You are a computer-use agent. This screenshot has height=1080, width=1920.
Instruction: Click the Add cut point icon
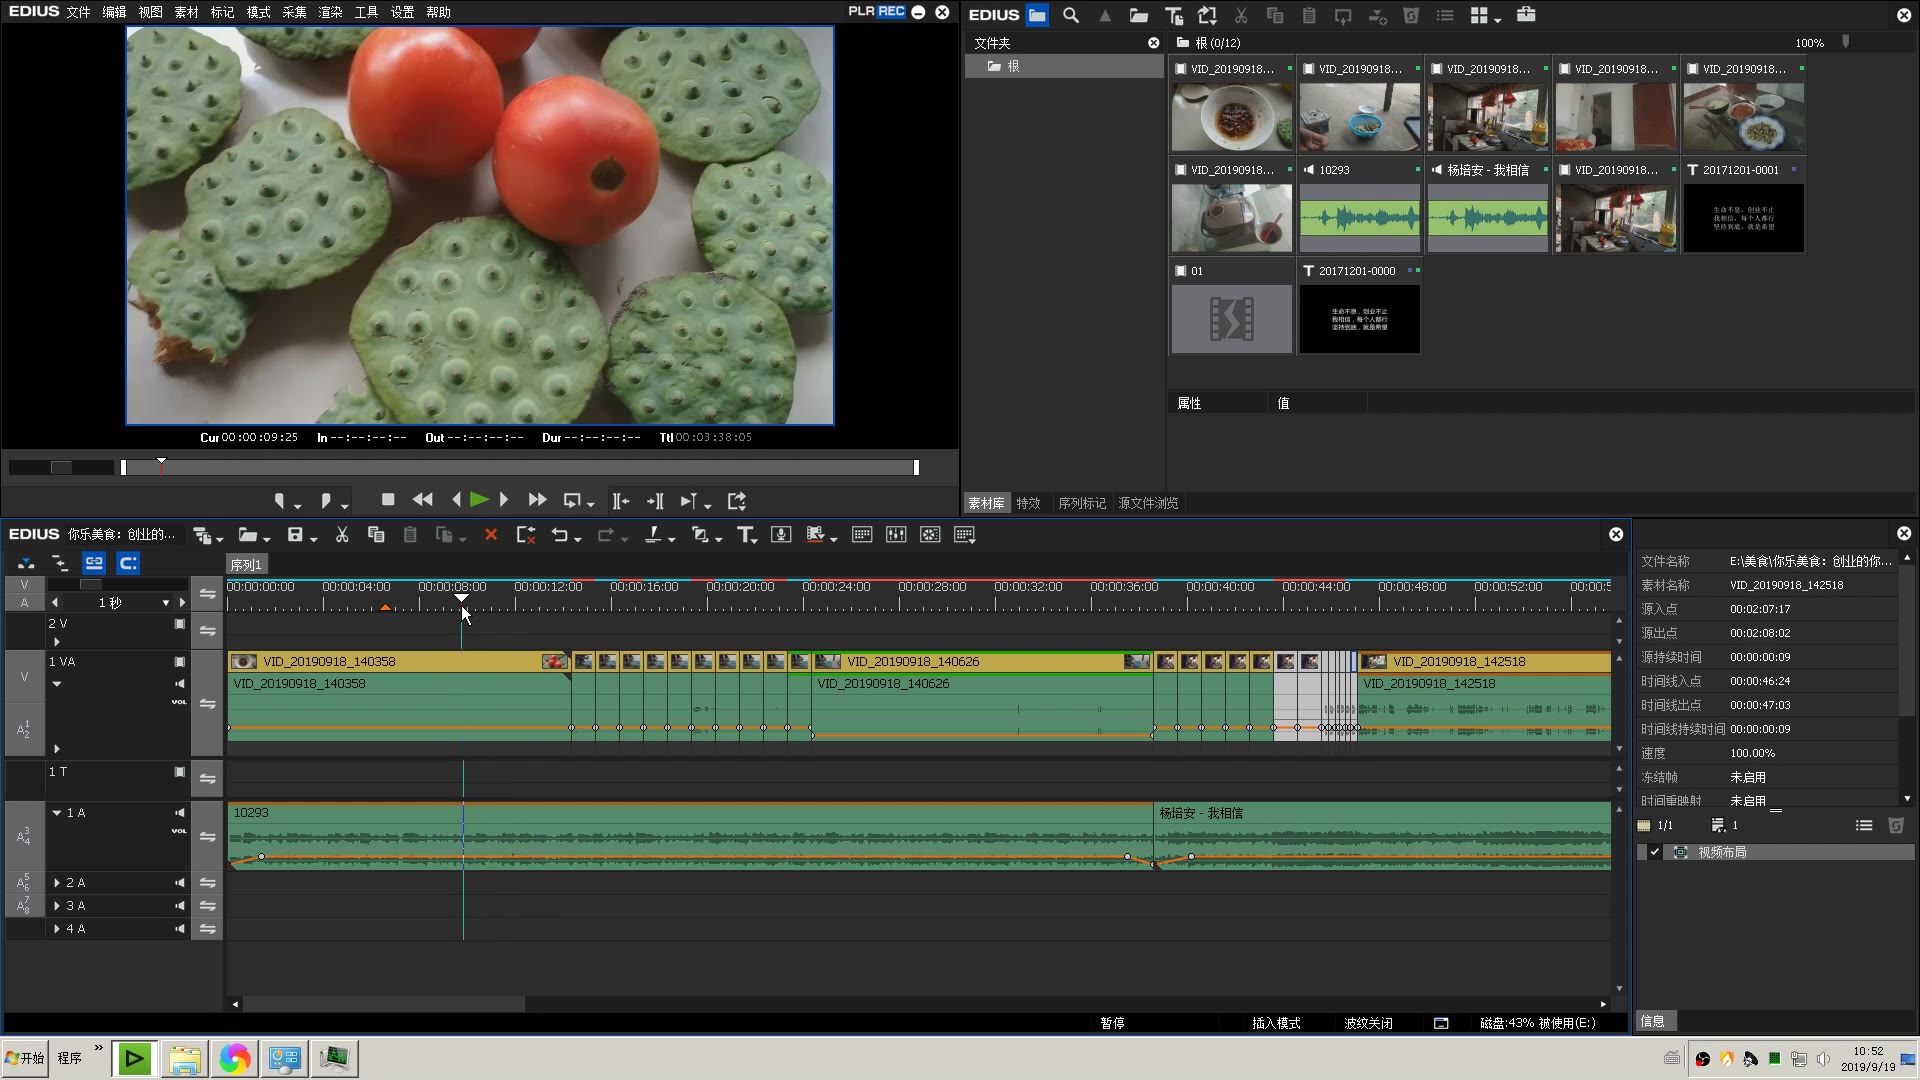pos(652,535)
